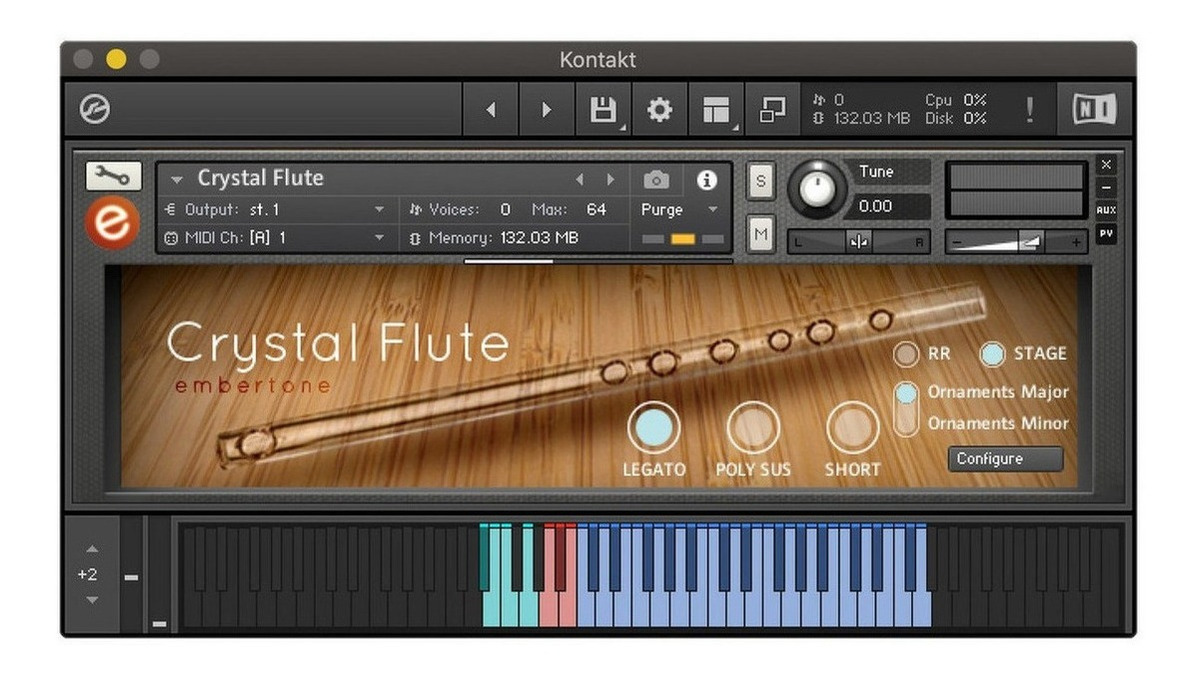
Task: Shift keyboard octave down with the down arrow
Action: pos(92,600)
